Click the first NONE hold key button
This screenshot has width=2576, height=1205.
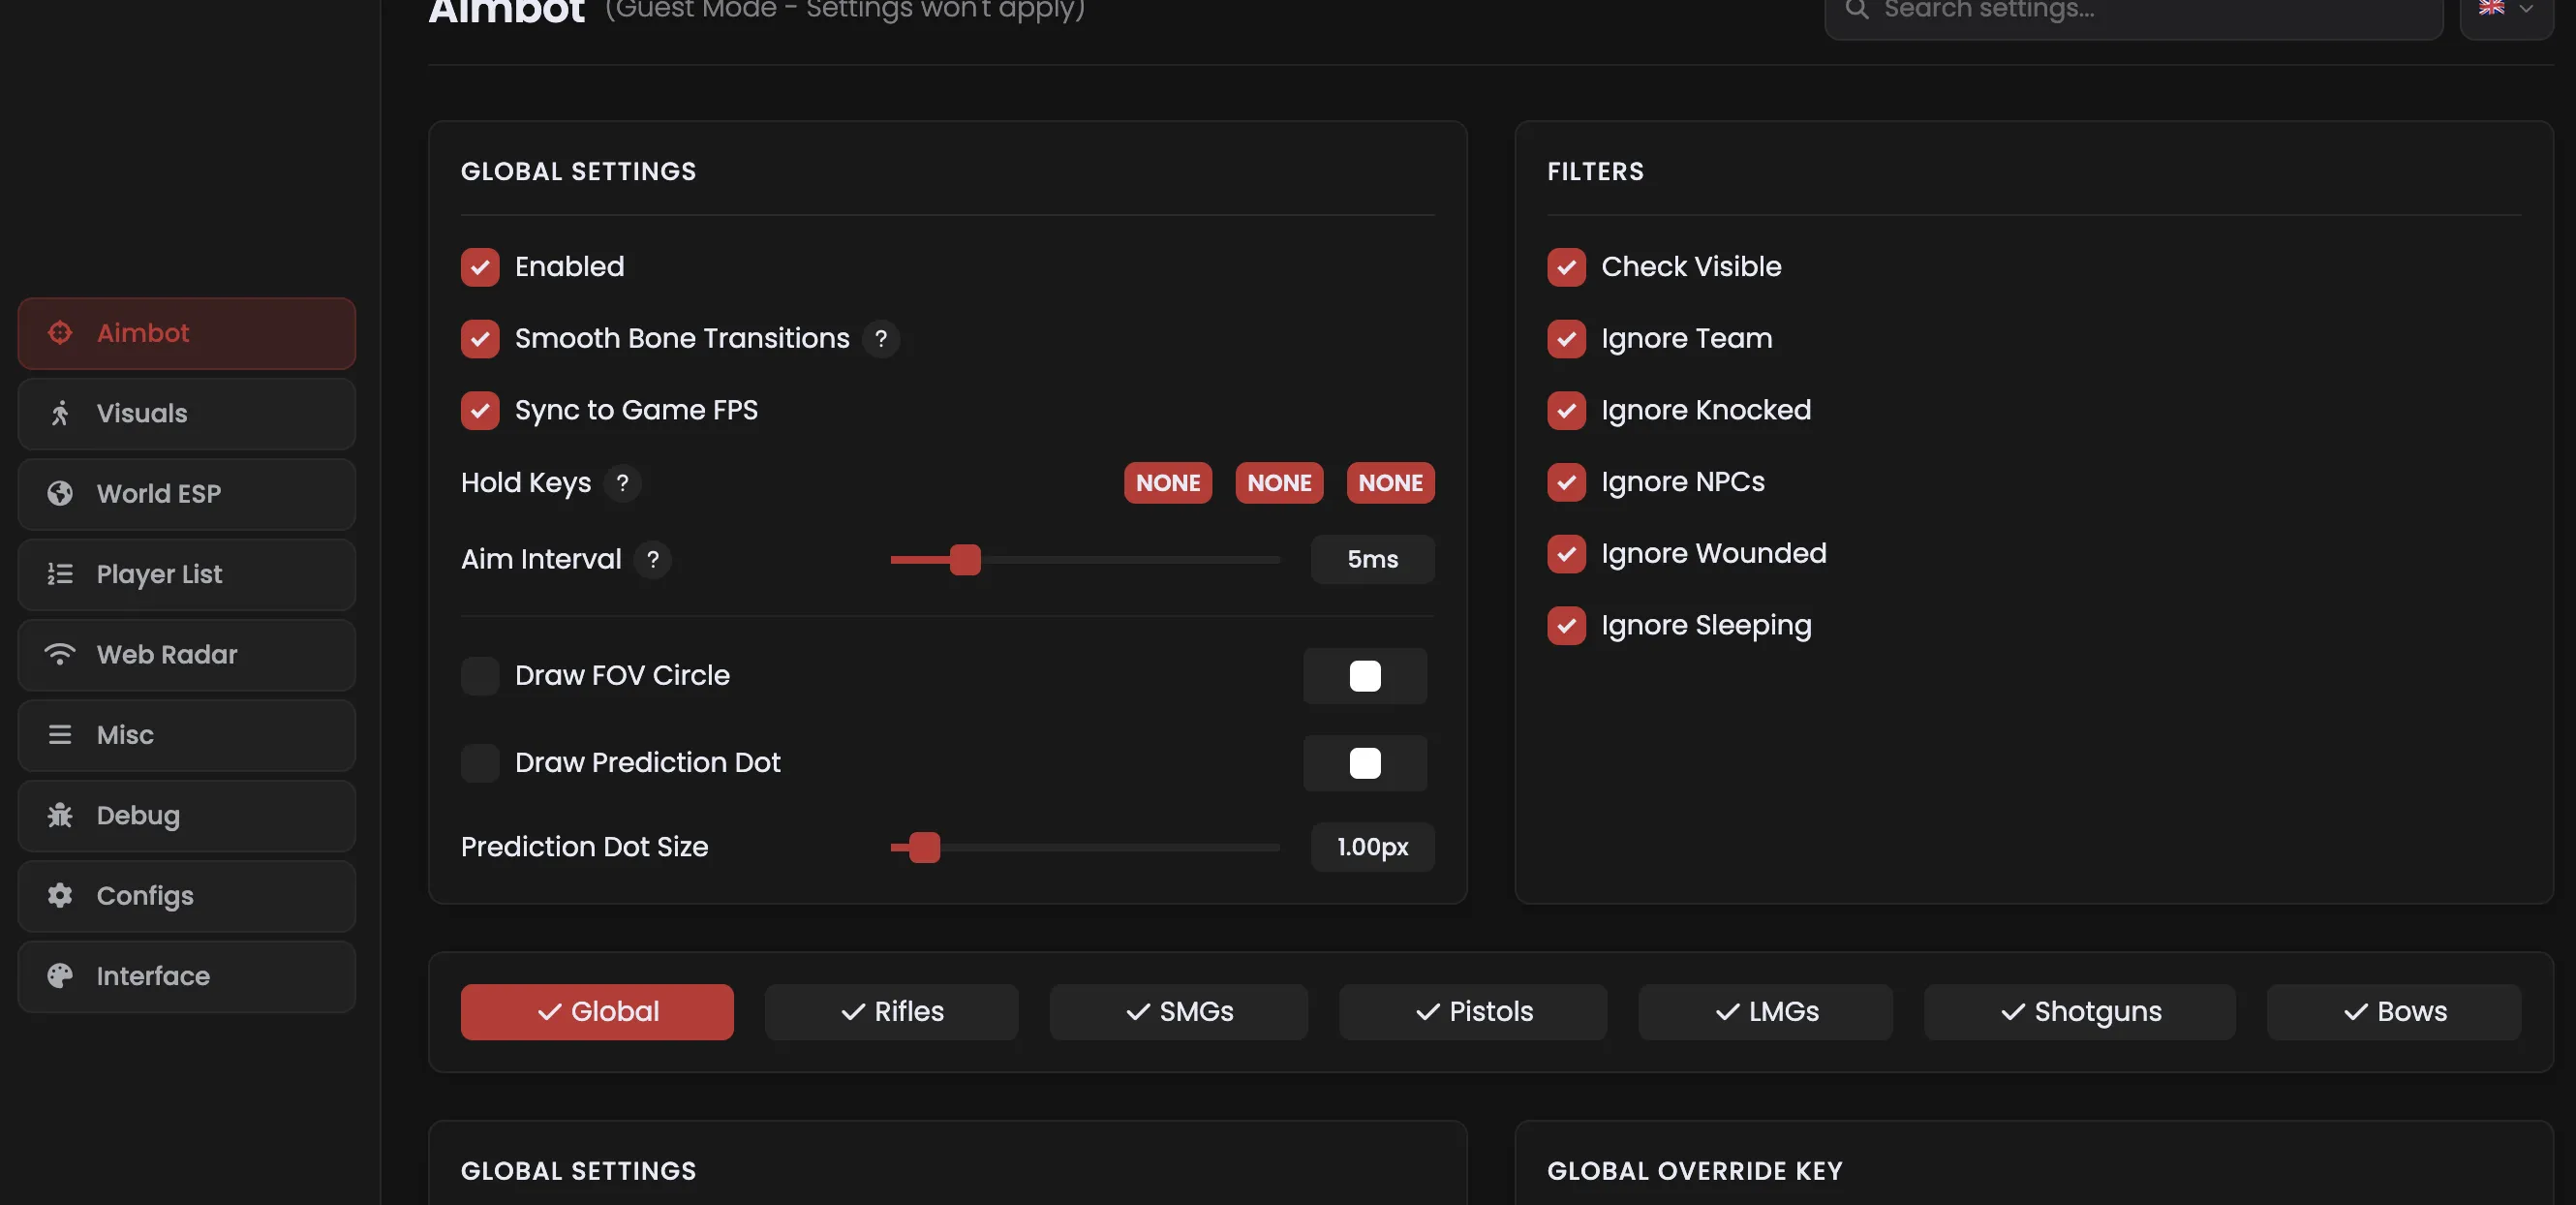1168,483
